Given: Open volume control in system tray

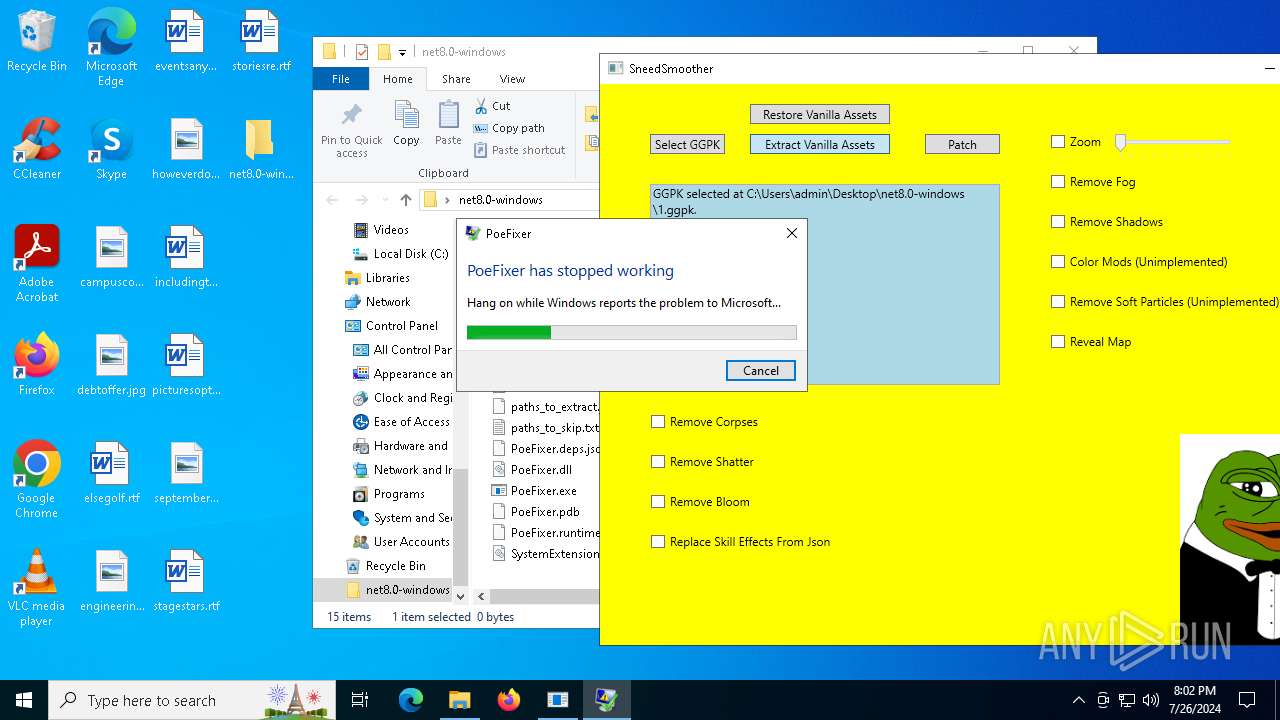Looking at the screenshot, I should click(x=1150, y=700).
